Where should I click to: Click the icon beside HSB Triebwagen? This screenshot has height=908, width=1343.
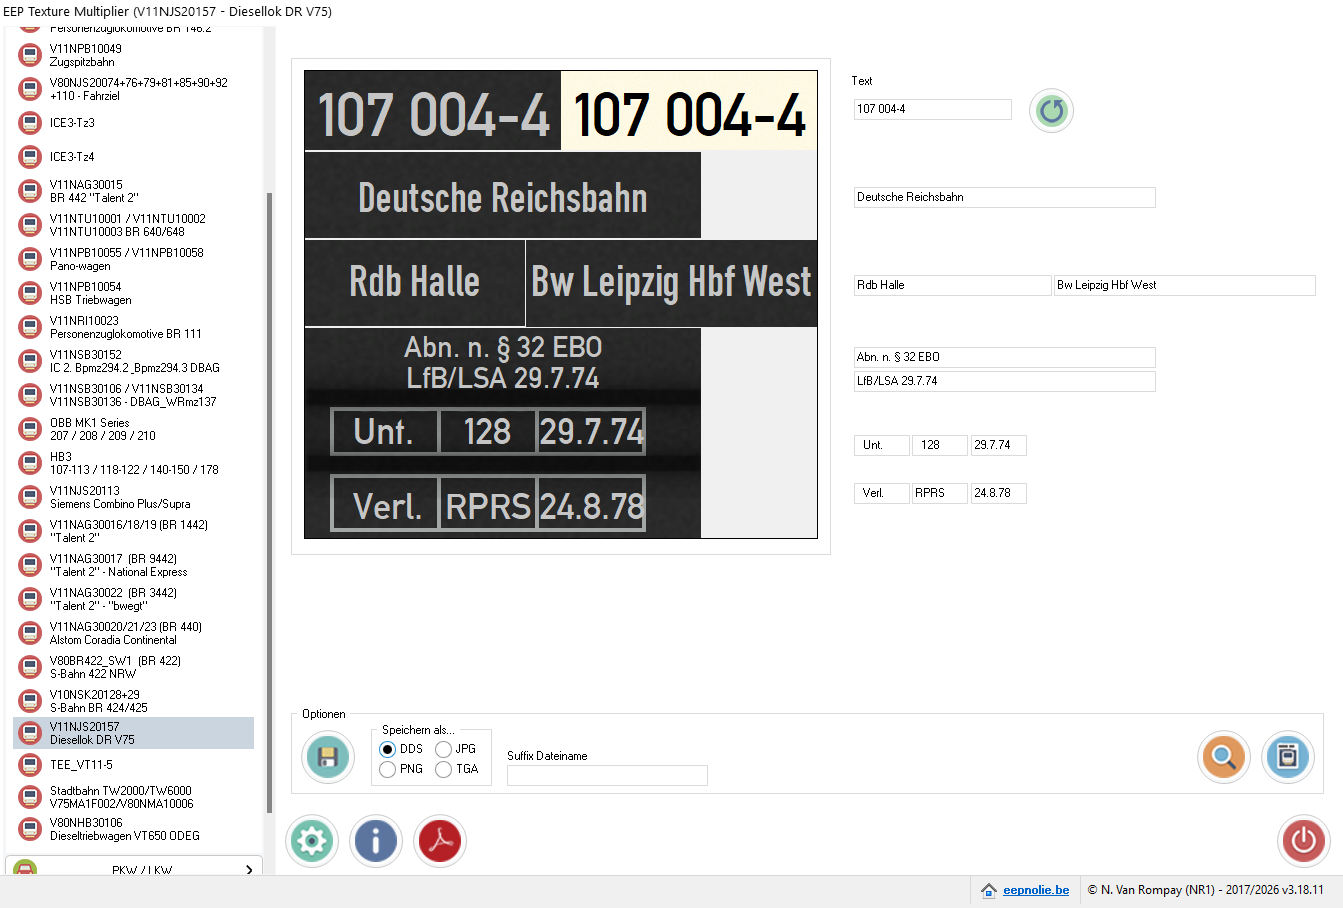tap(30, 293)
